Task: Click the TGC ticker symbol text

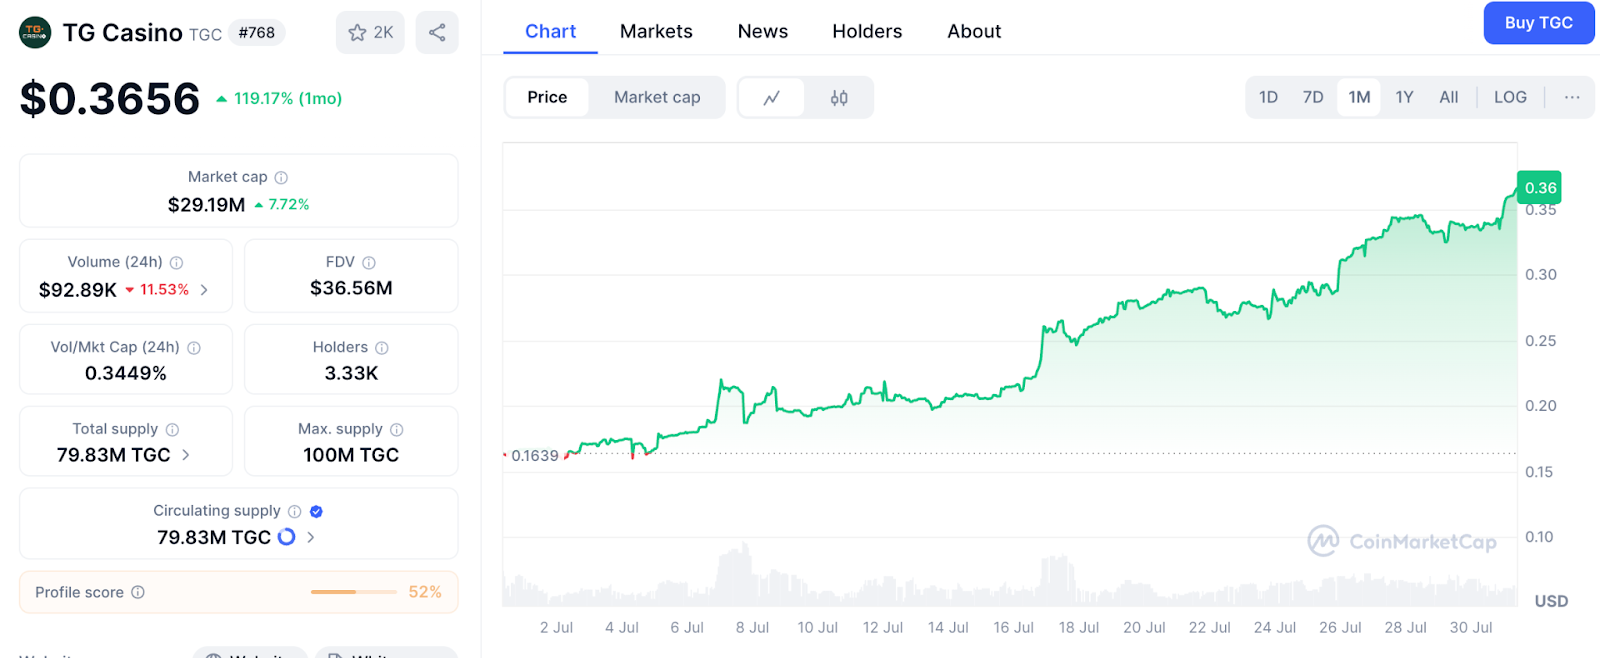Action: point(205,34)
